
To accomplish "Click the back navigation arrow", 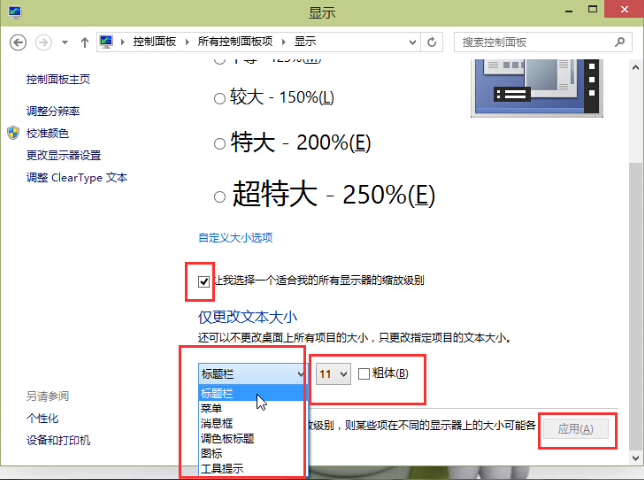I will click(x=17, y=42).
